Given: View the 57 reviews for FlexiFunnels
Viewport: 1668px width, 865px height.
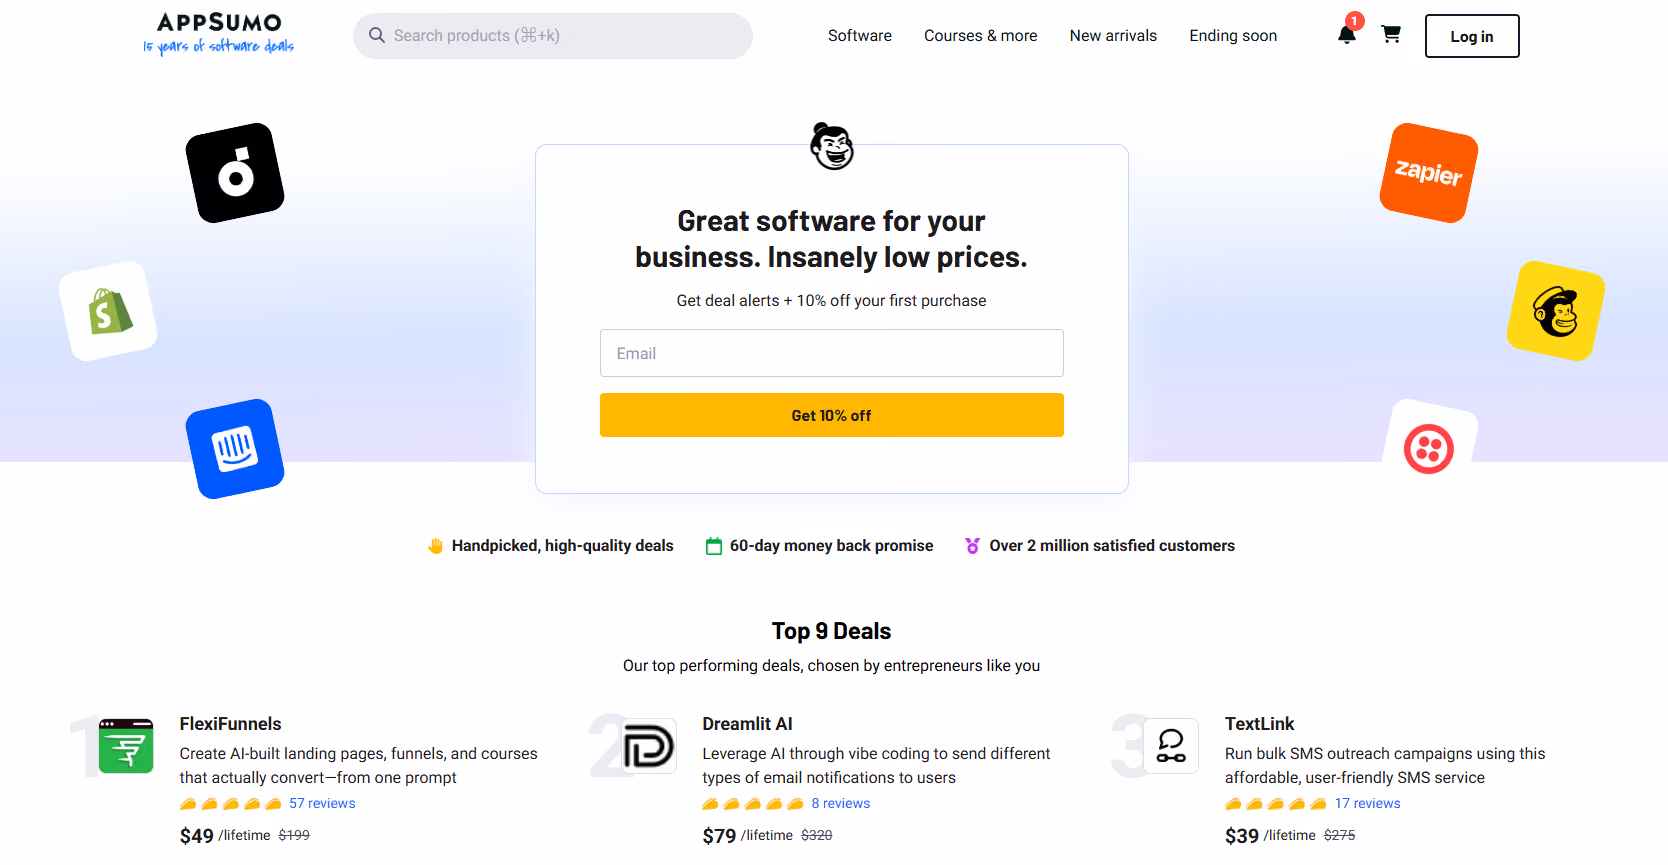Looking at the screenshot, I should pyautogui.click(x=322, y=804).
